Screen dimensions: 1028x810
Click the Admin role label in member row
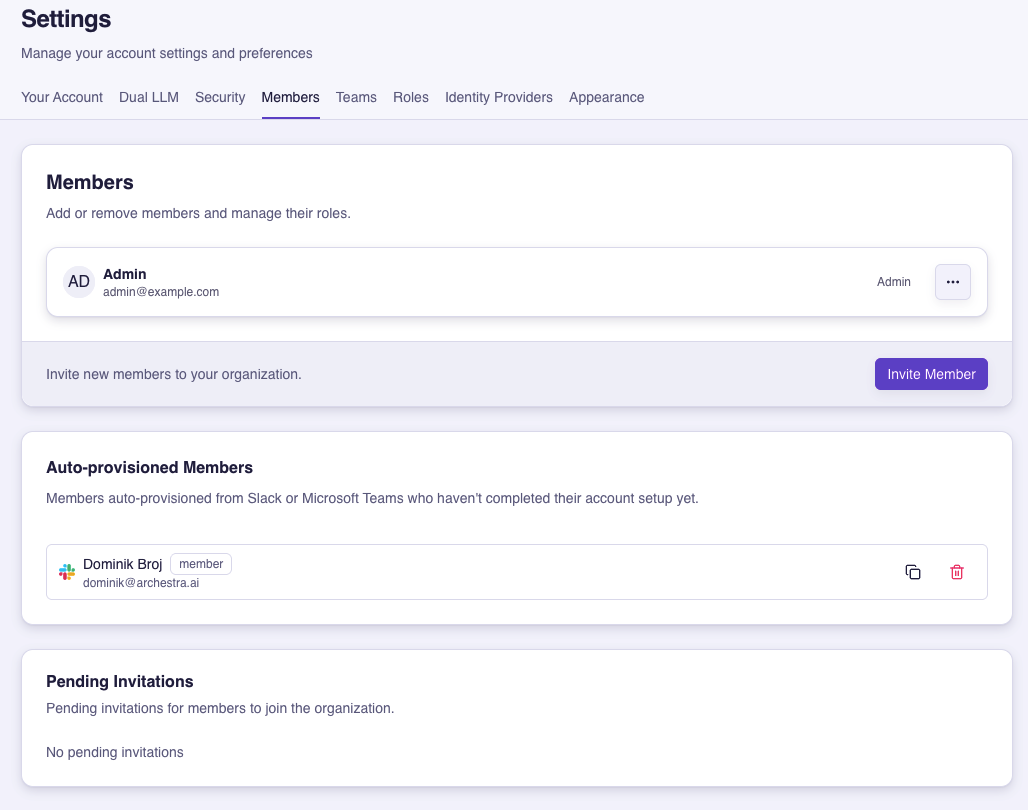[x=894, y=282]
